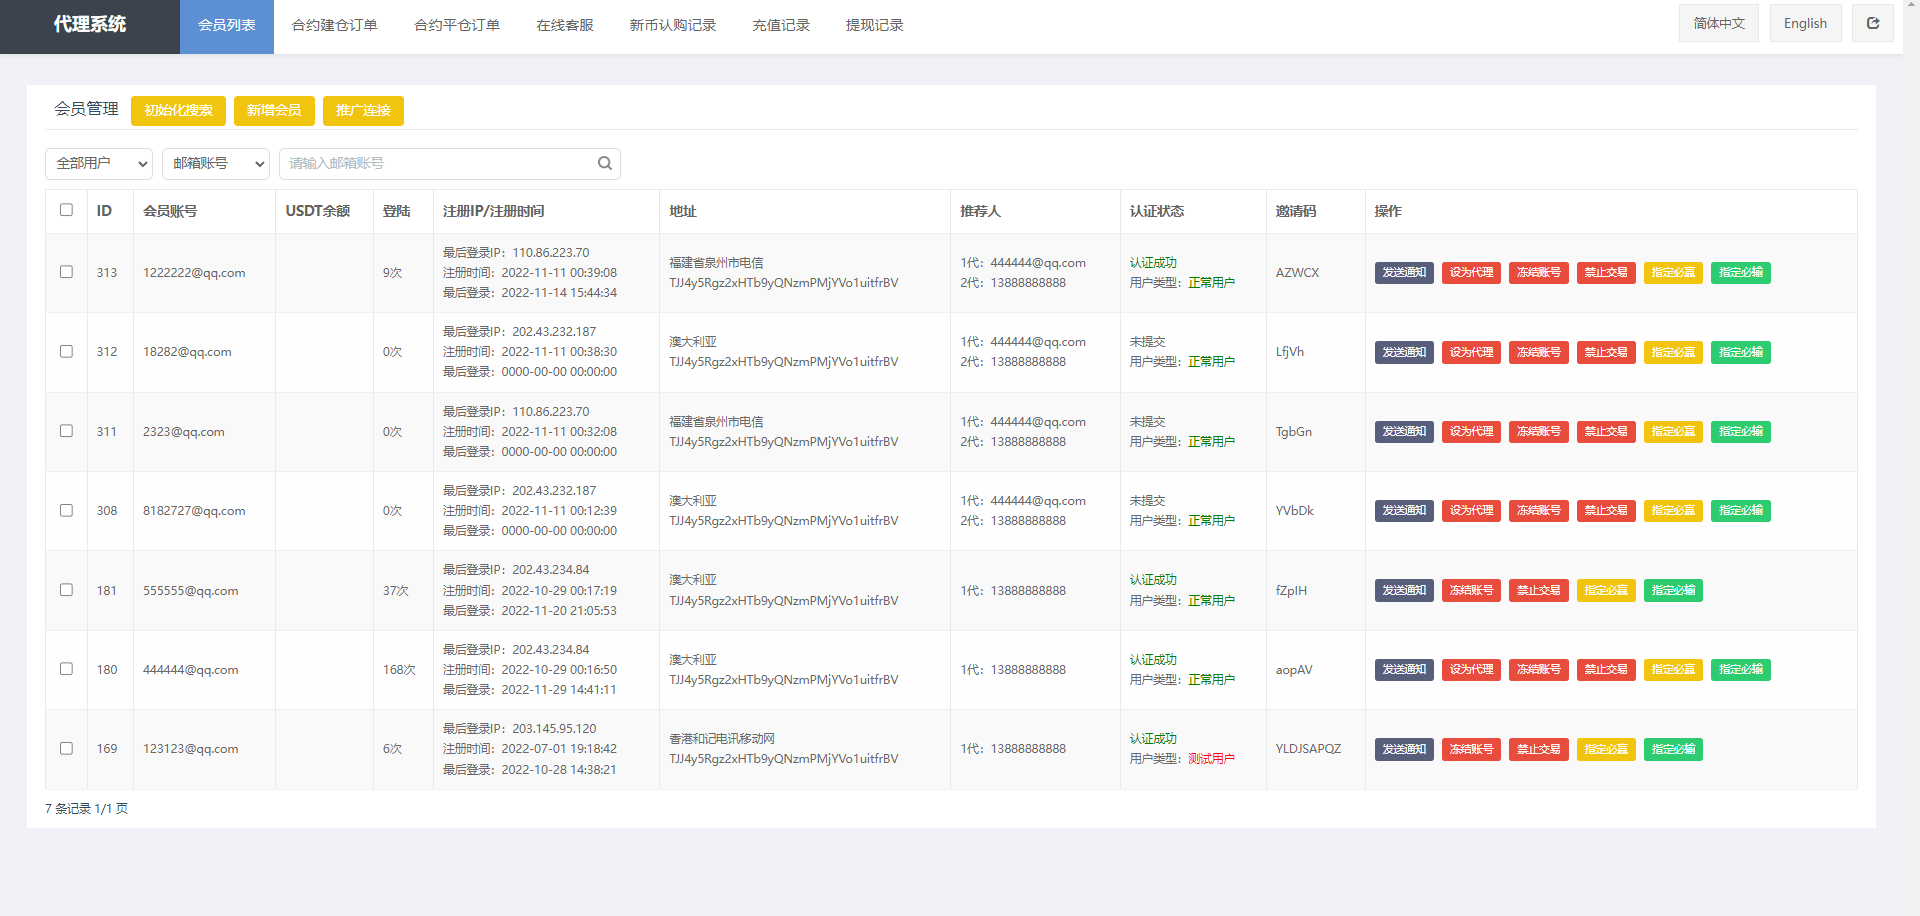Switch language to English
The width and height of the screenshot is (1920, 916).
pyautogui.click(x=1805, y=23)
